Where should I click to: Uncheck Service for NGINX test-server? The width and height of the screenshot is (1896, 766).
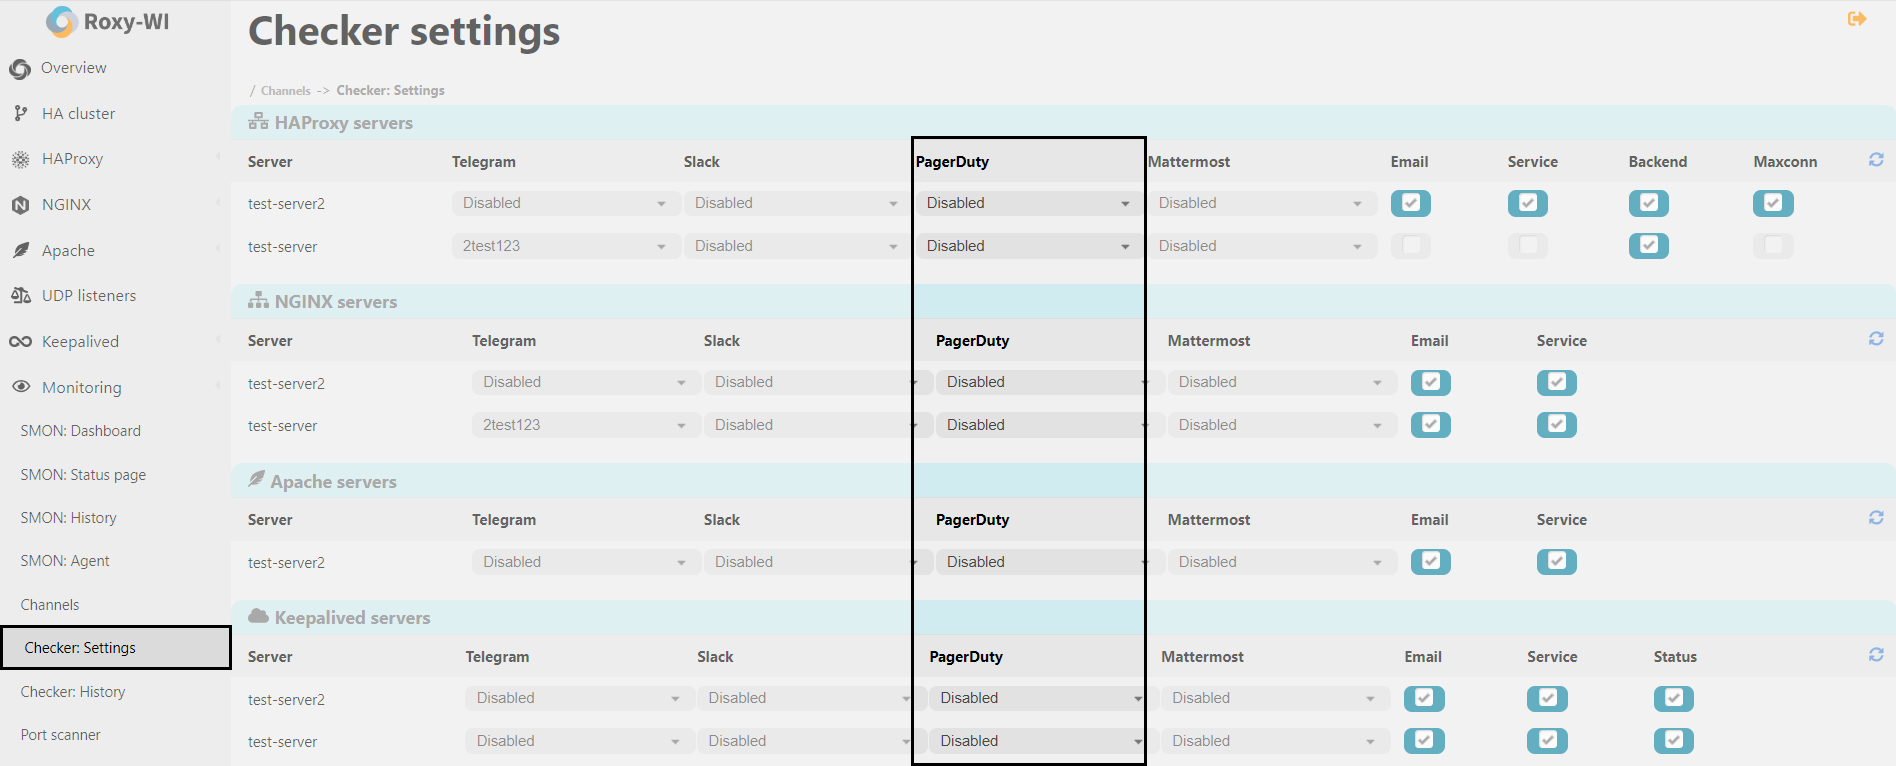1557,424
